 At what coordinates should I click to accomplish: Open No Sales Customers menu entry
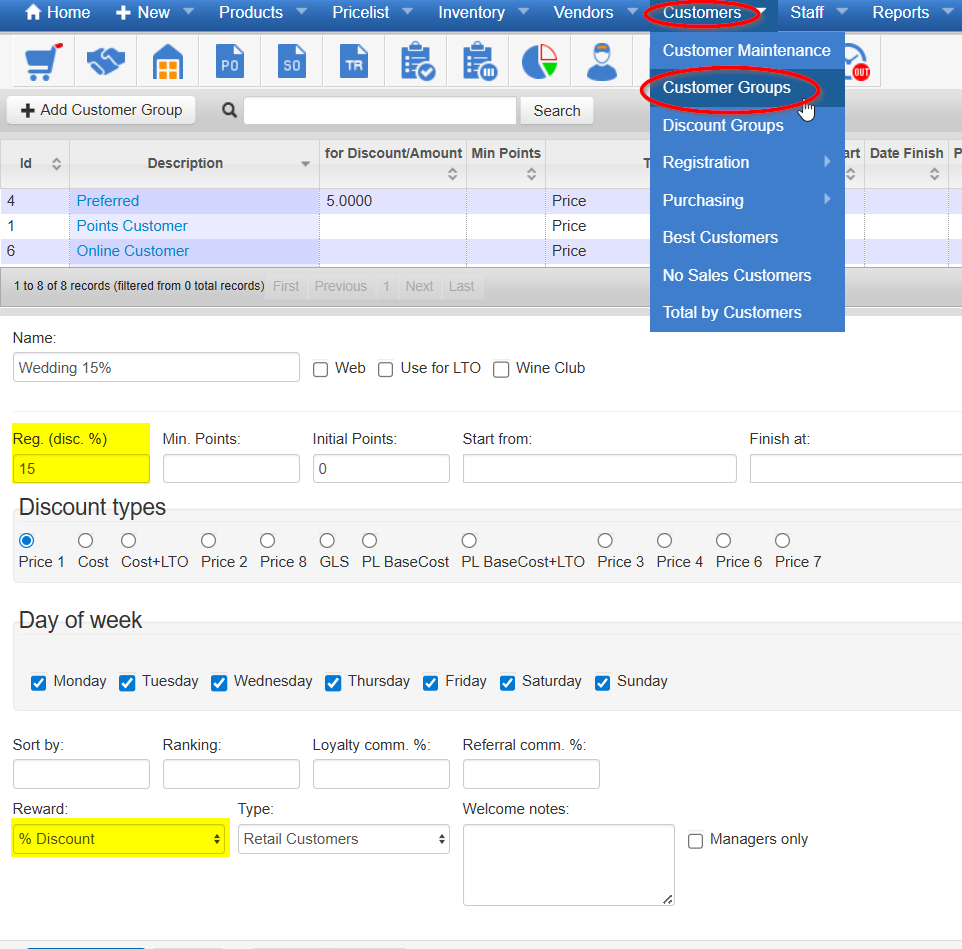coord(747,275)
